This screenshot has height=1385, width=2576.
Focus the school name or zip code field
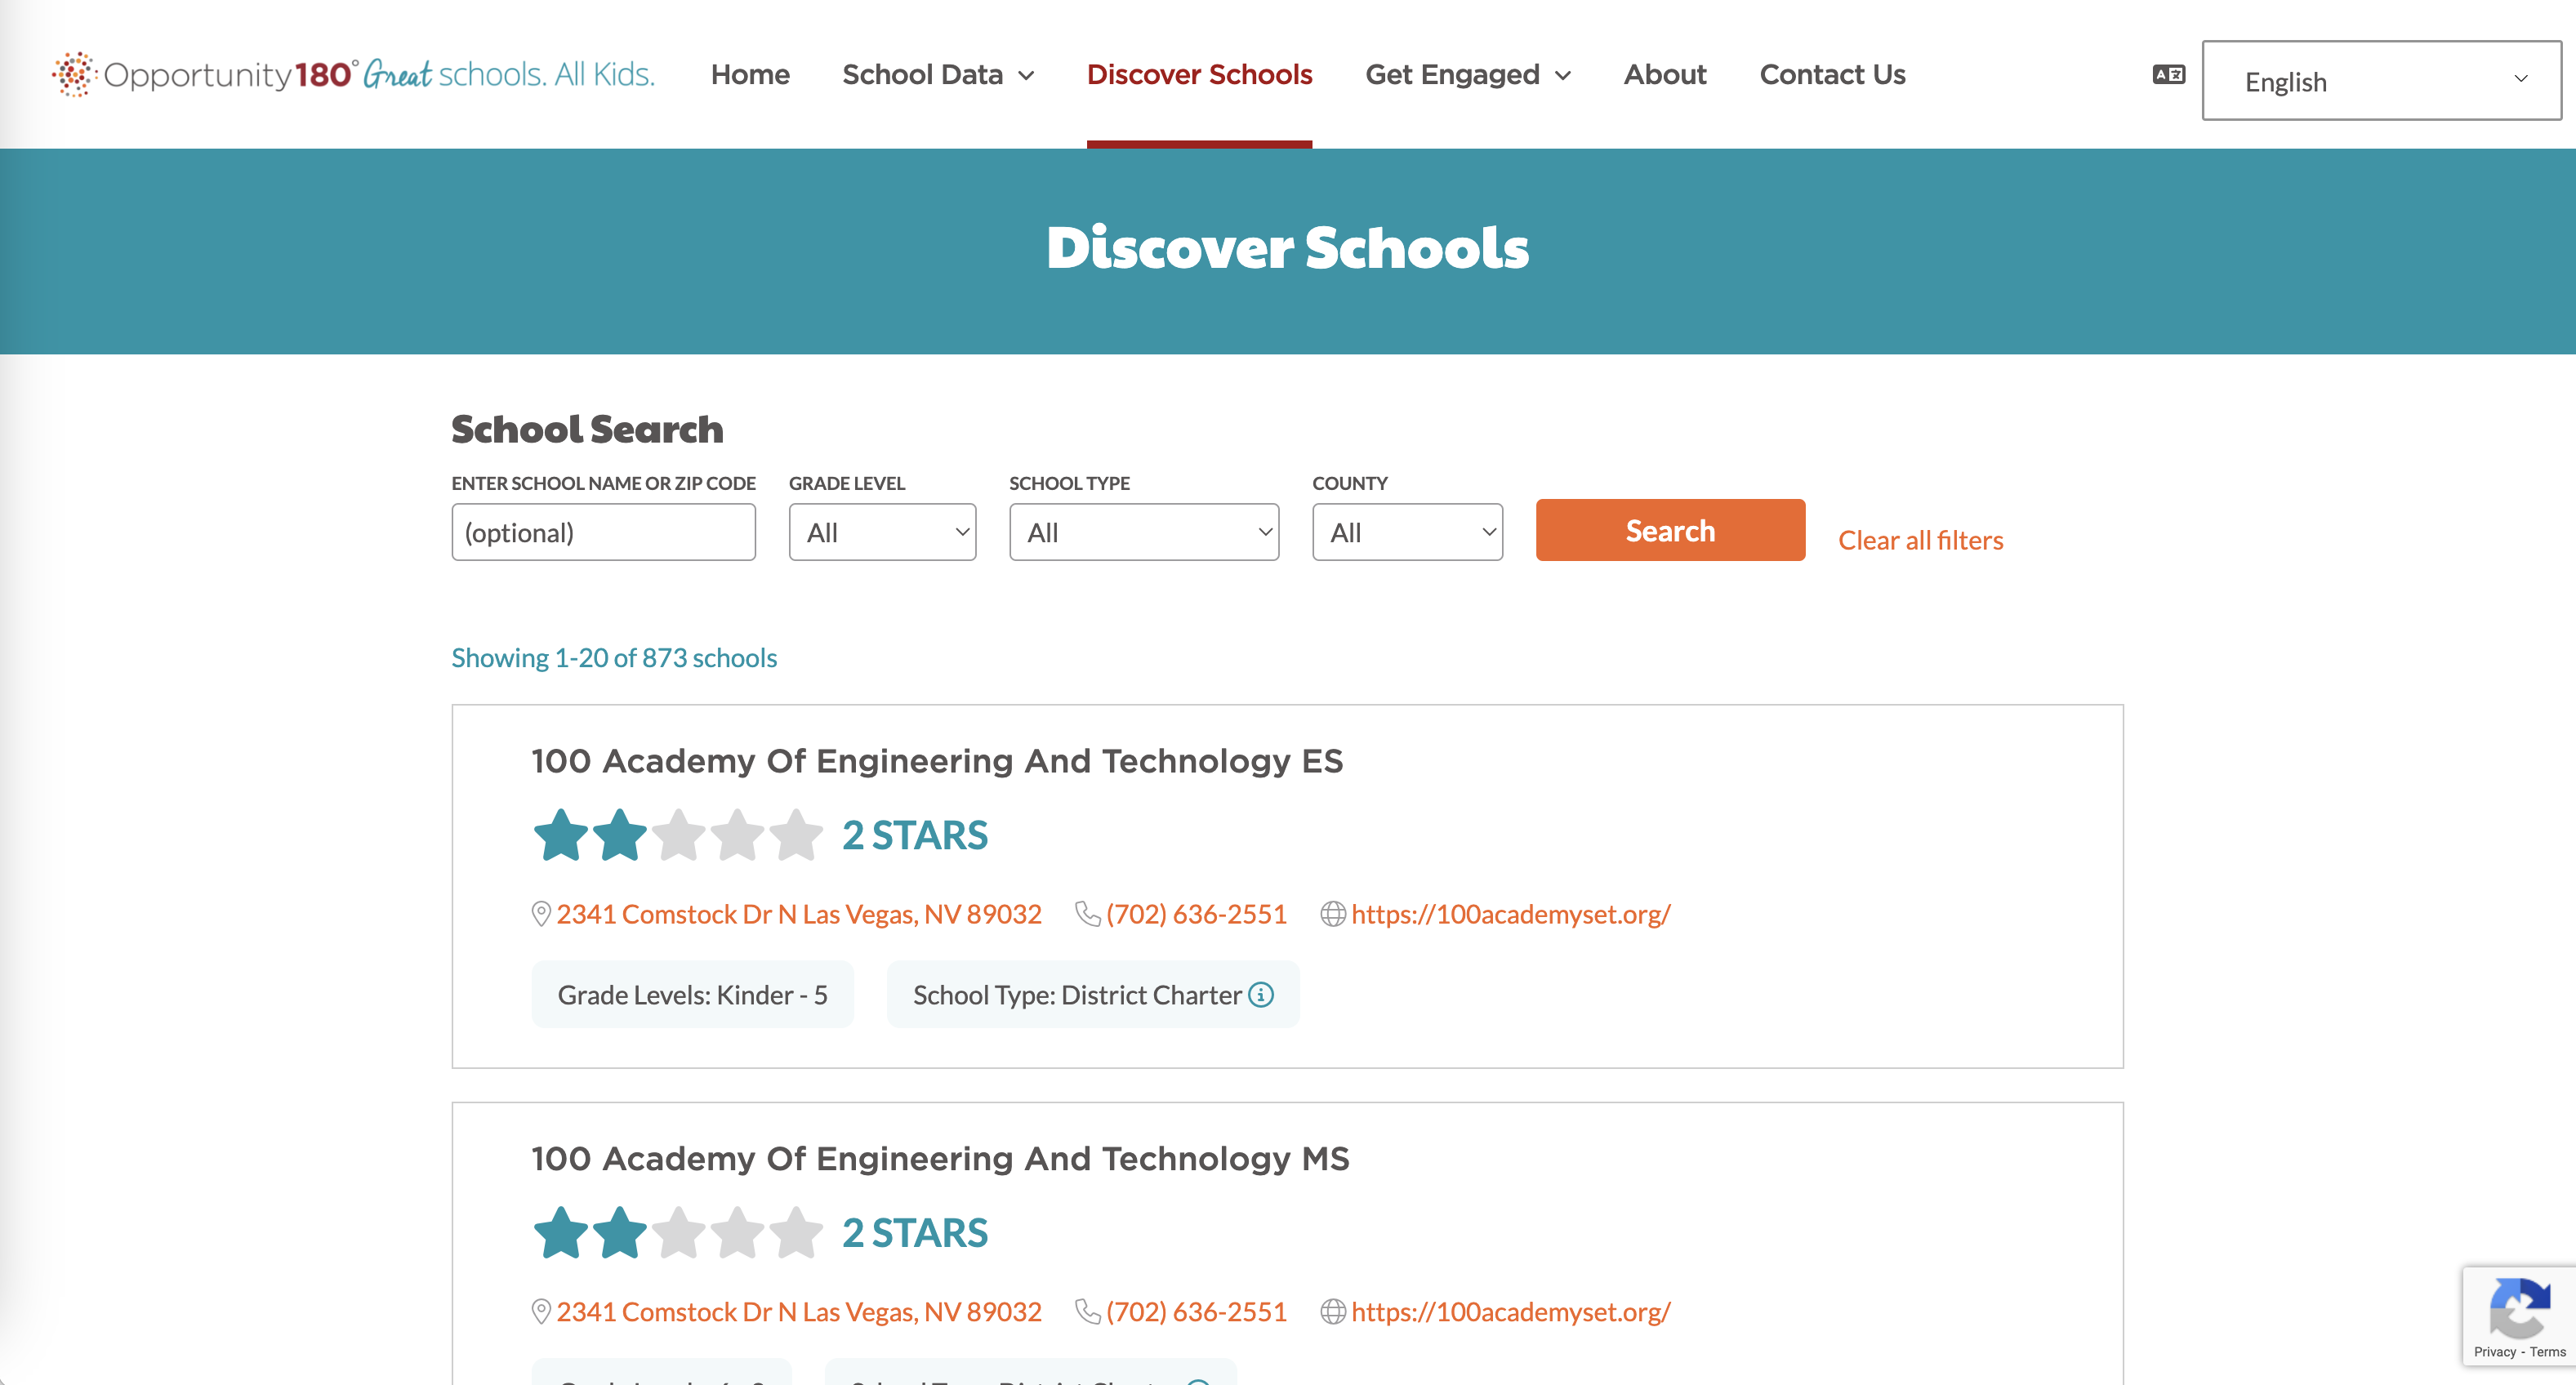point(603,532)
